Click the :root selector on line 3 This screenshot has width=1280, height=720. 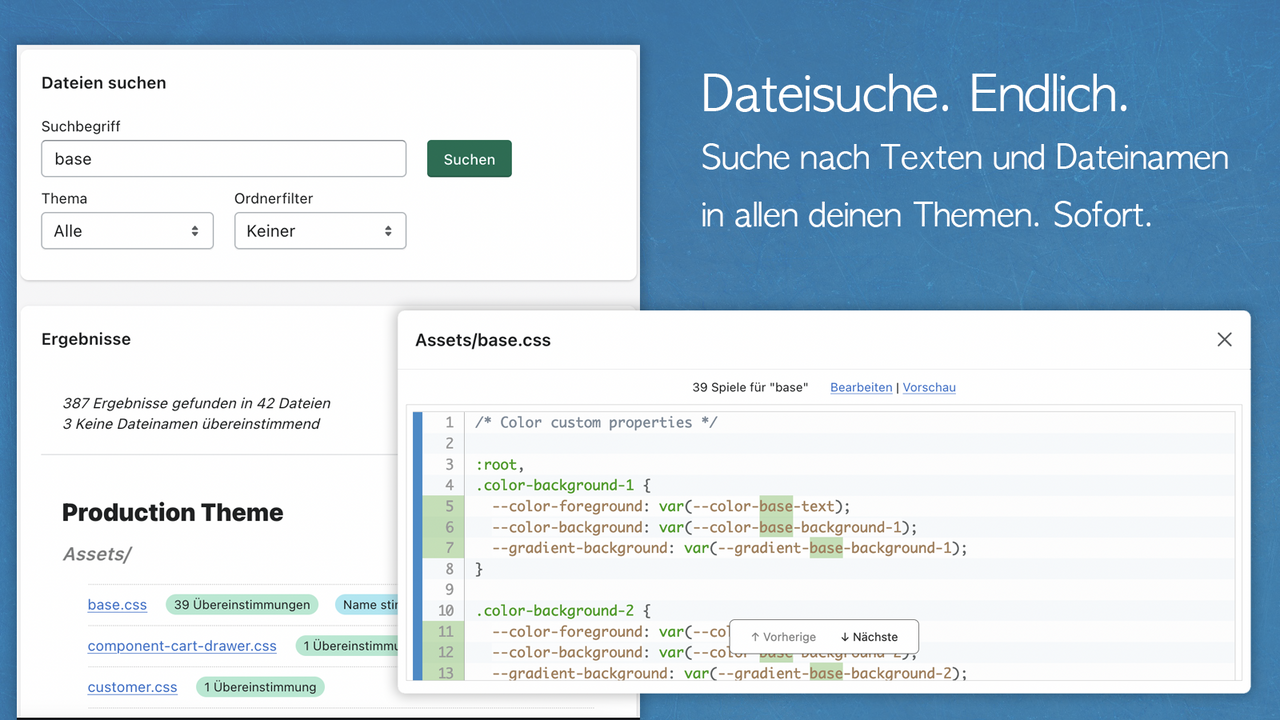coord(500,464)
